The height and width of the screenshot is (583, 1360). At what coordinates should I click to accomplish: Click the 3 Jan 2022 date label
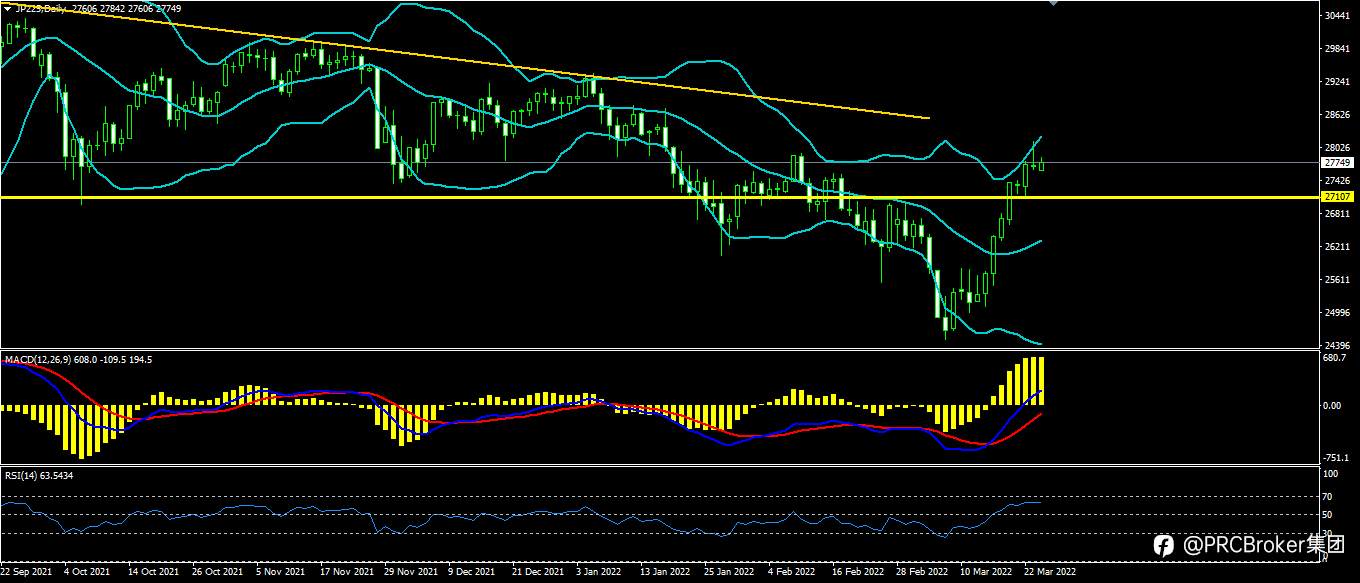[599, 573]
